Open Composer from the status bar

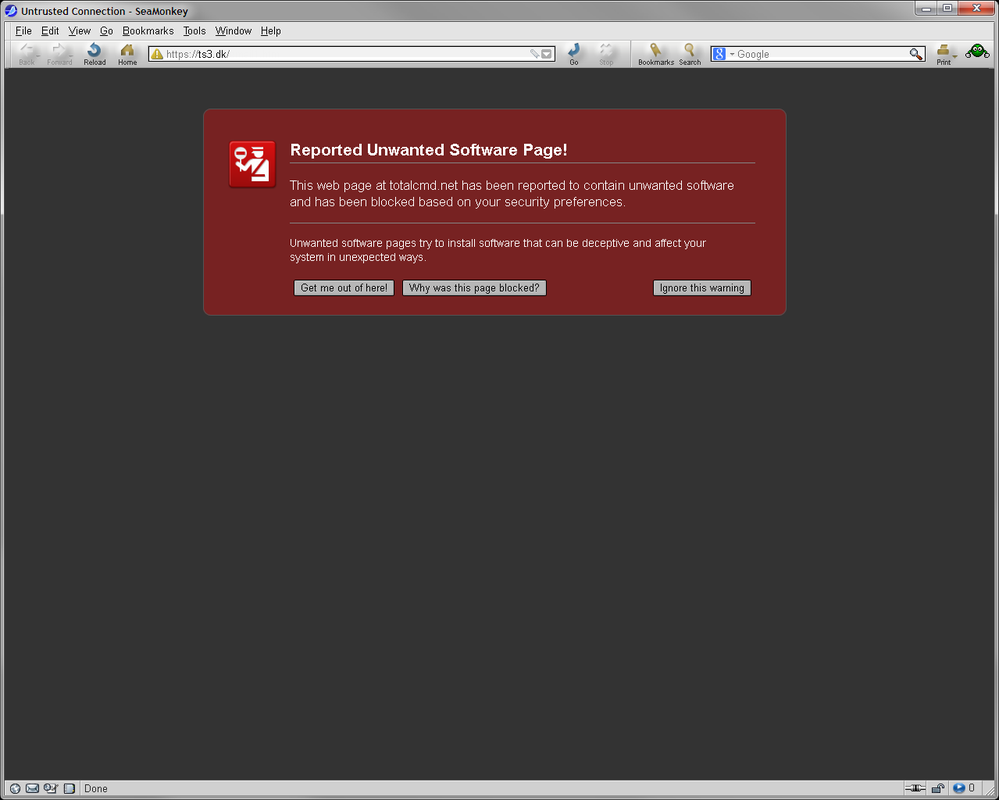click(x=50, y=789)
